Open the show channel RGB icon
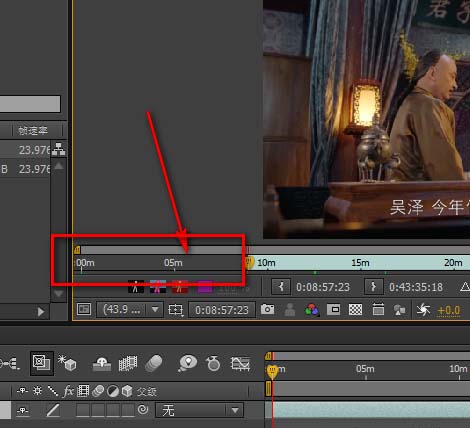This screenshot has height=428, width=470. point(312,310)
